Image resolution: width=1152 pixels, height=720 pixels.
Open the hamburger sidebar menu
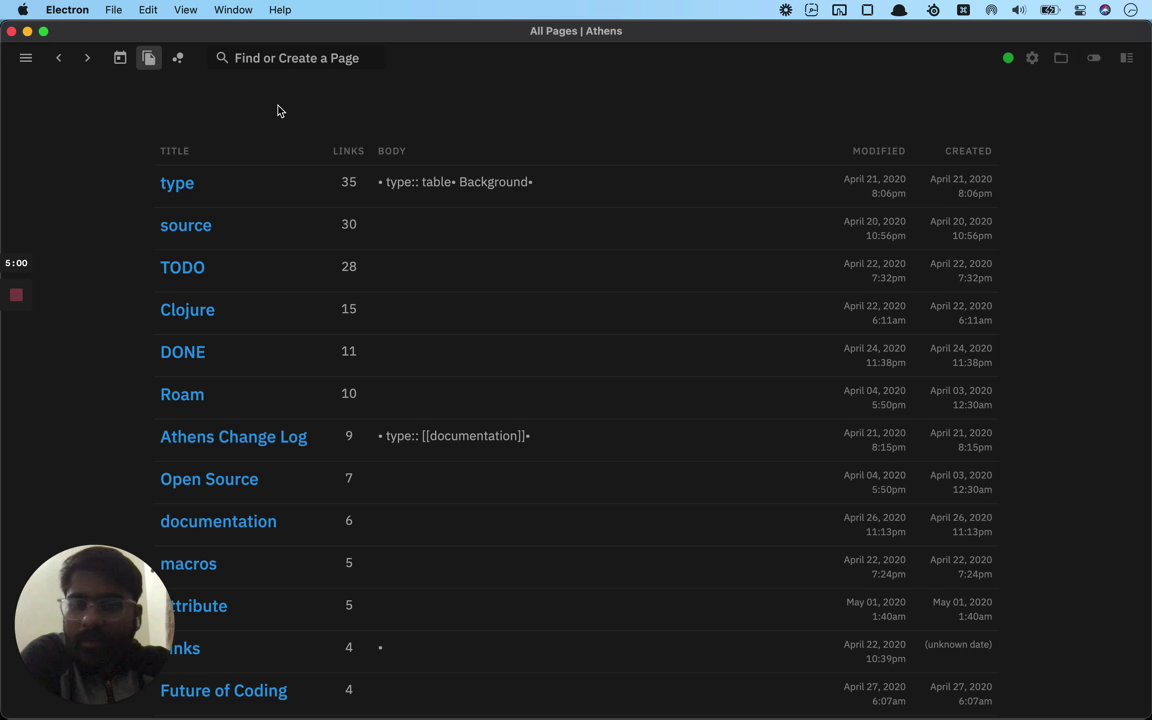click(26, 58)
